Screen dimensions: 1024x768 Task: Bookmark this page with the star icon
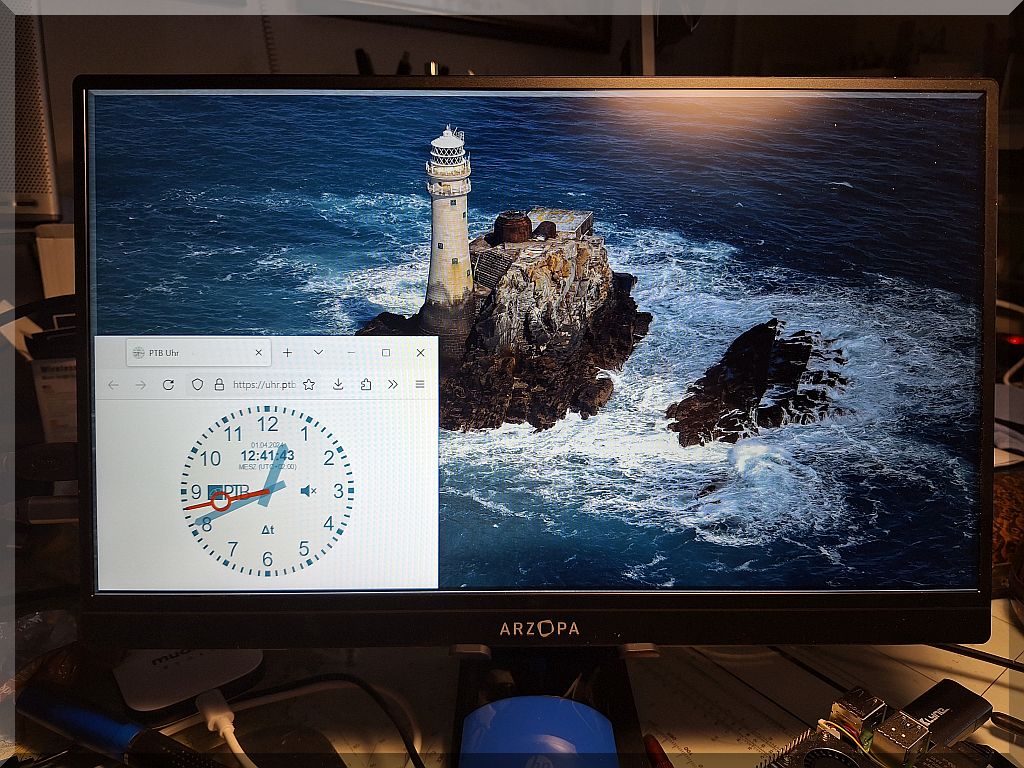coord(309,385)
